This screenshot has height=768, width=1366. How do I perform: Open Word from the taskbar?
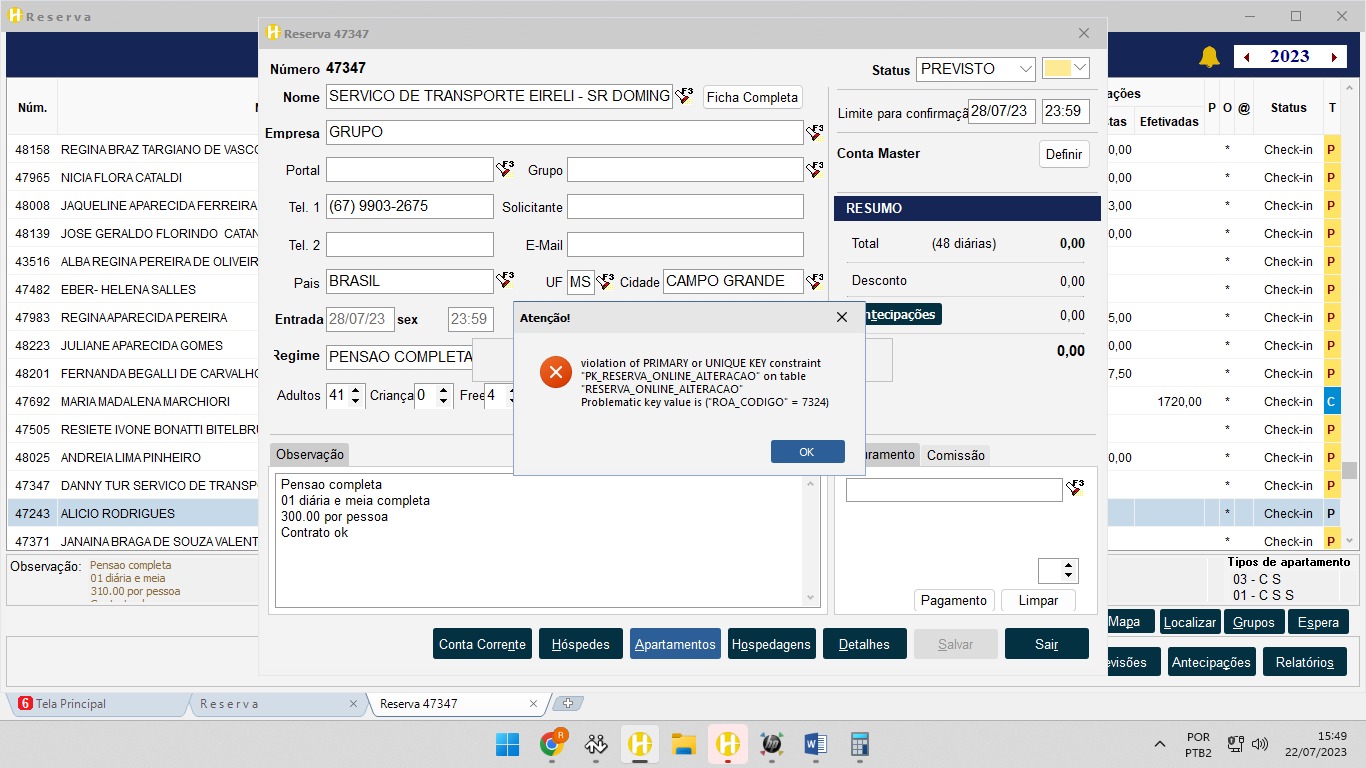click(815, 744)
